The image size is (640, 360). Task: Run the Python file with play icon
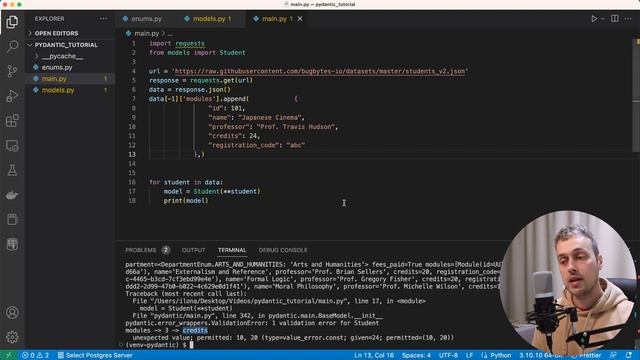pyautogui.click(x=594, y=19)
